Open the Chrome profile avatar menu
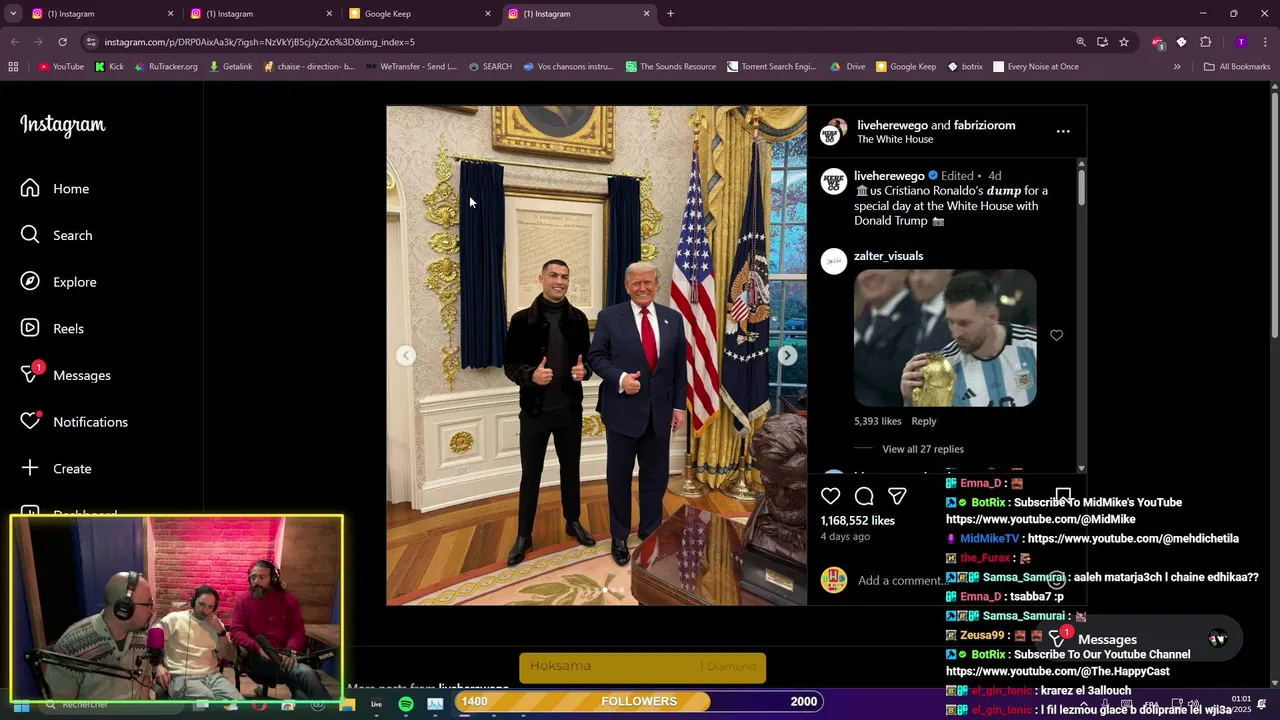Screen dimensions: 1280x720 [1241, 42]
